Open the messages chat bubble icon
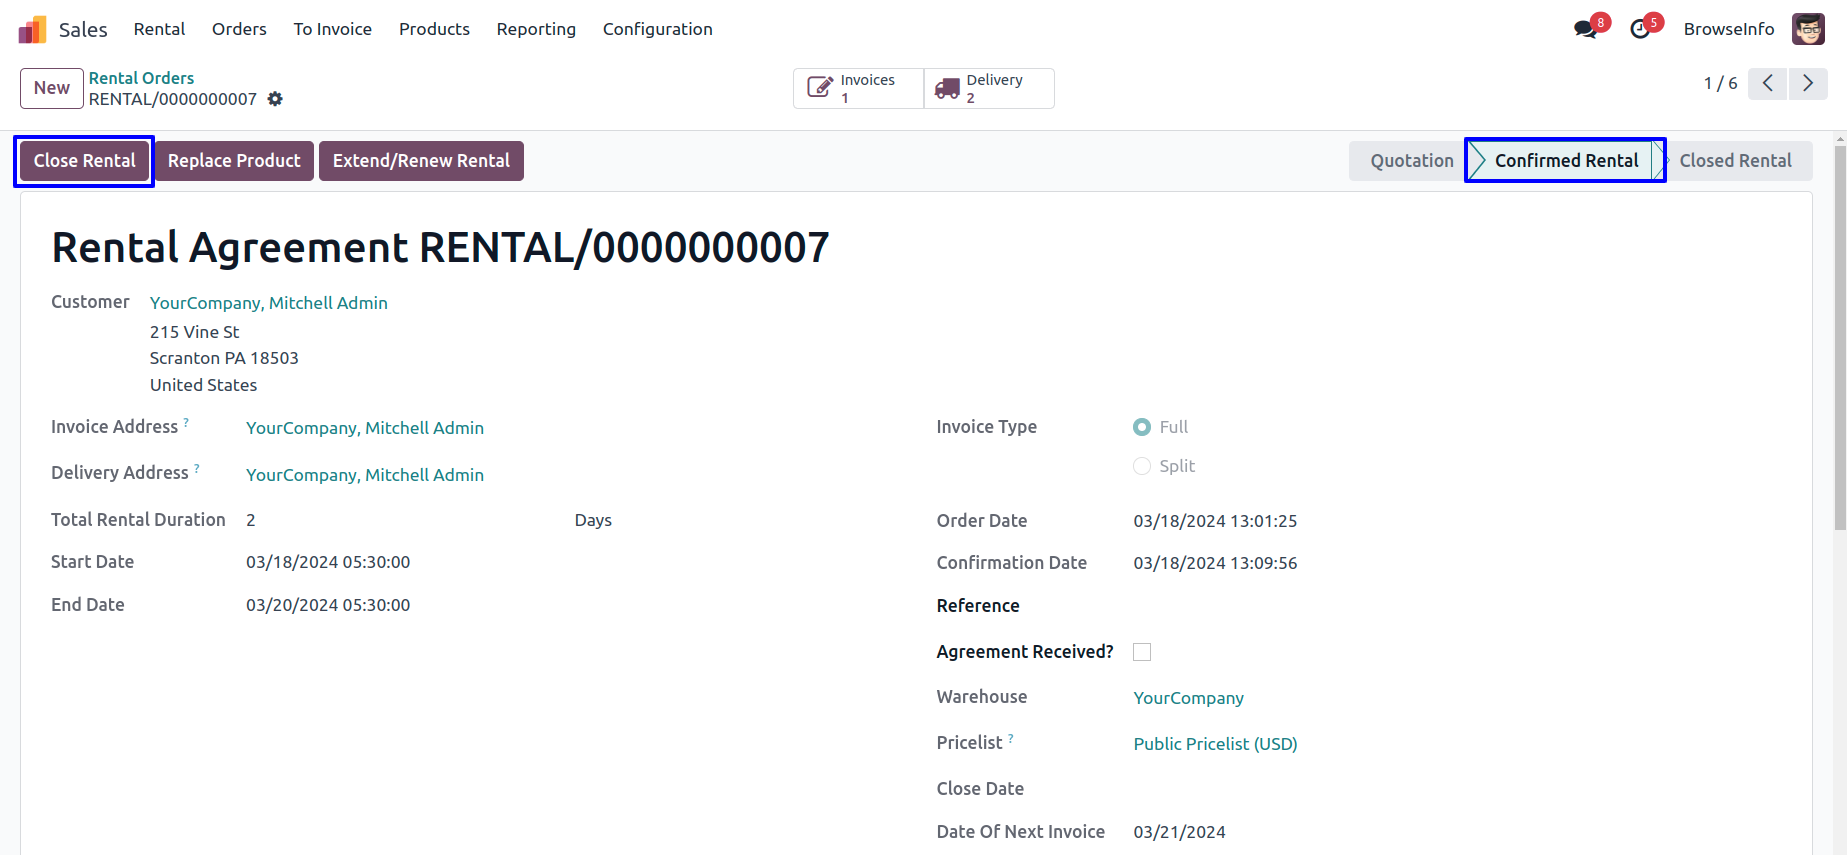The image size is (1847, 855). point(1585,30)
